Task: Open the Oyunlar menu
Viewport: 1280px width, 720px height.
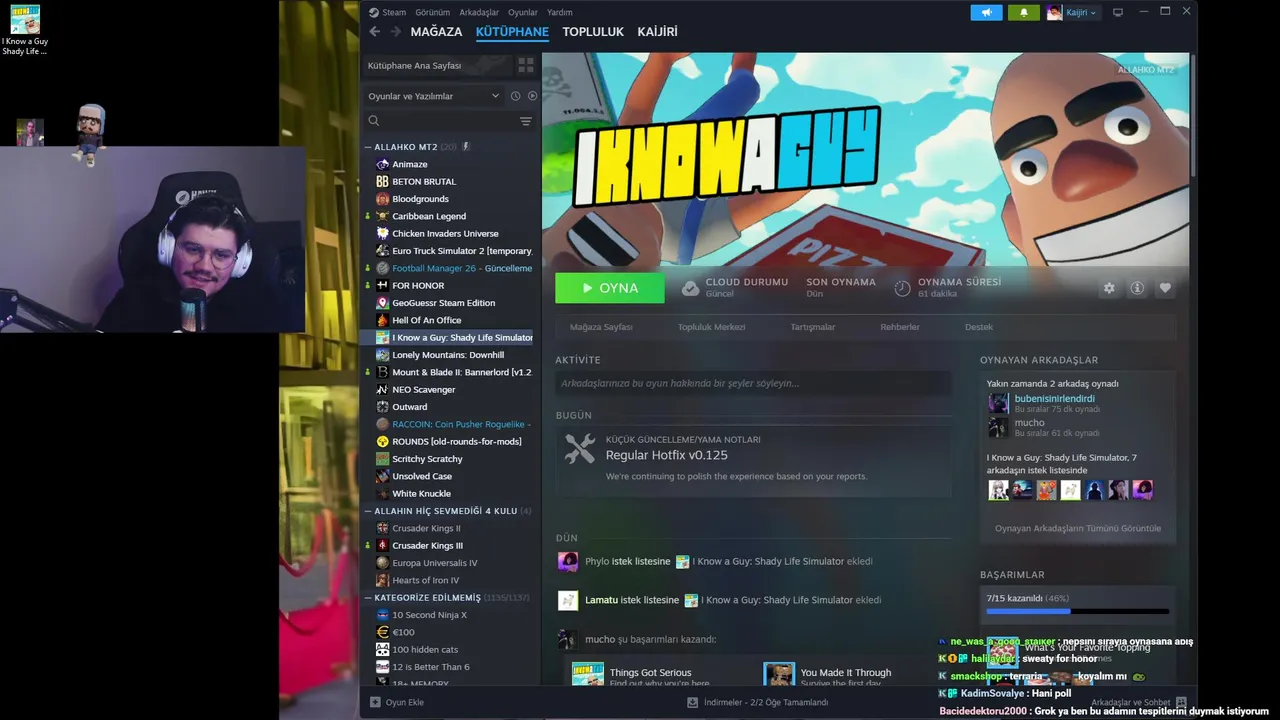Action: click(522, 12)
